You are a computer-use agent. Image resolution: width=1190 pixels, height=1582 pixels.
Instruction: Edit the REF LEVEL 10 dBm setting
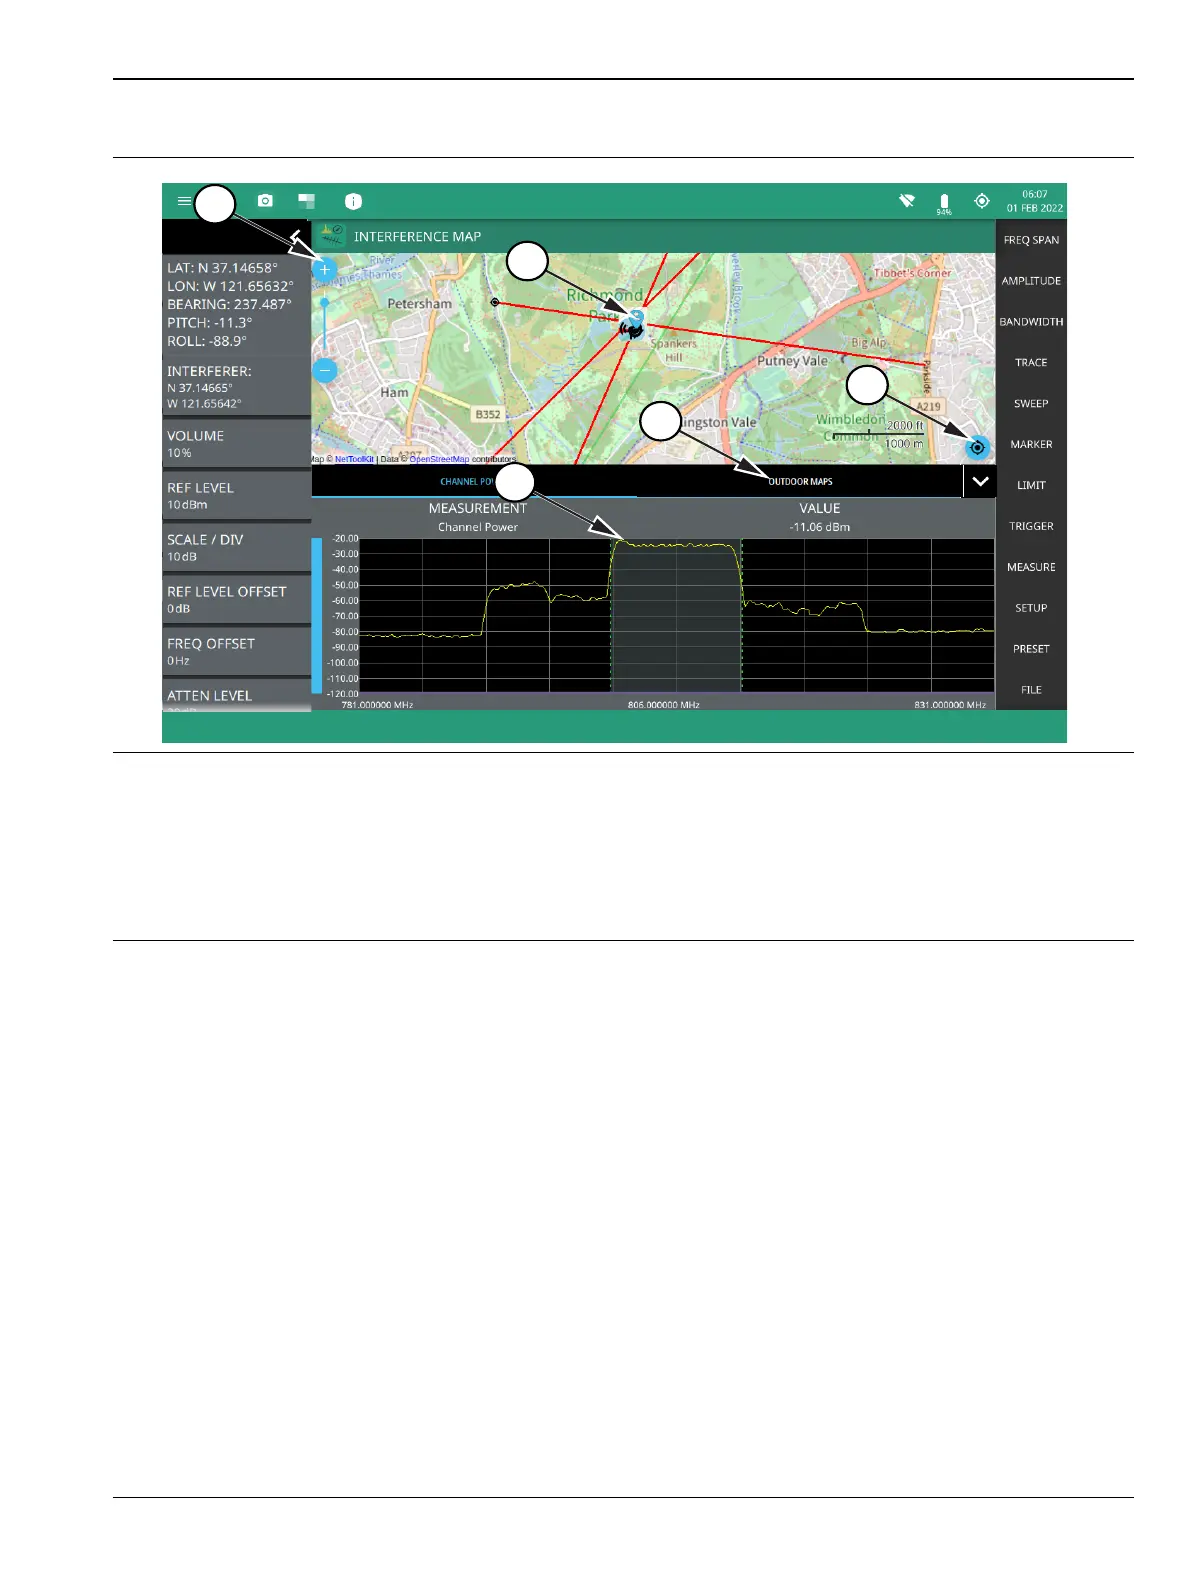(x=237, y=495)
